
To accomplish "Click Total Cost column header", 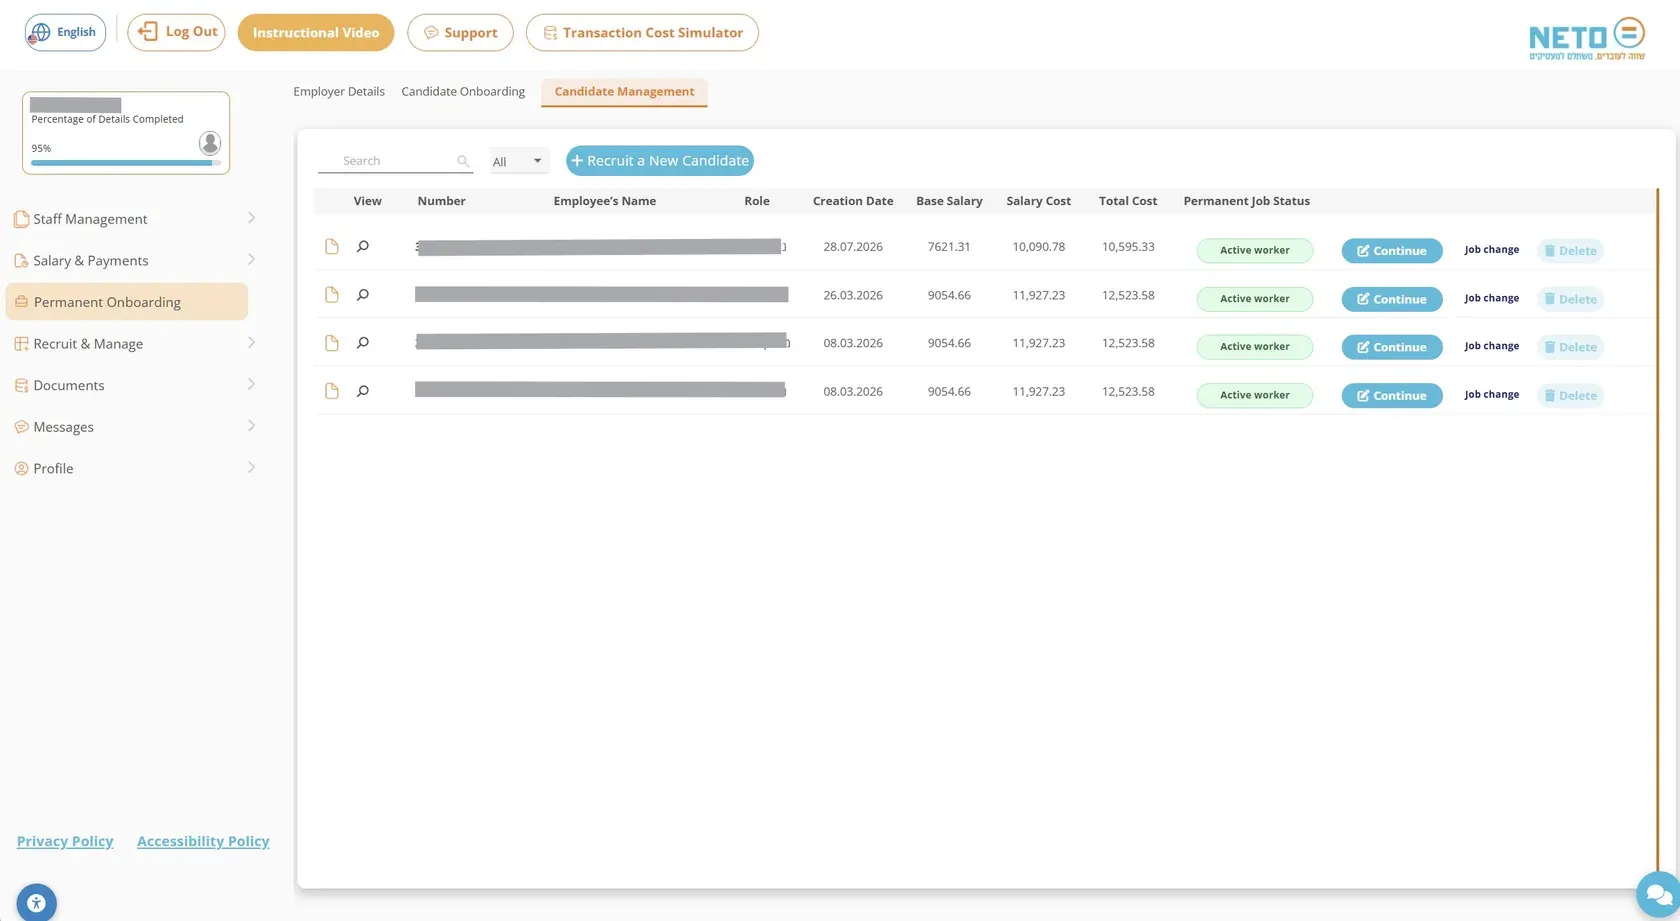I will [1128, 201].
